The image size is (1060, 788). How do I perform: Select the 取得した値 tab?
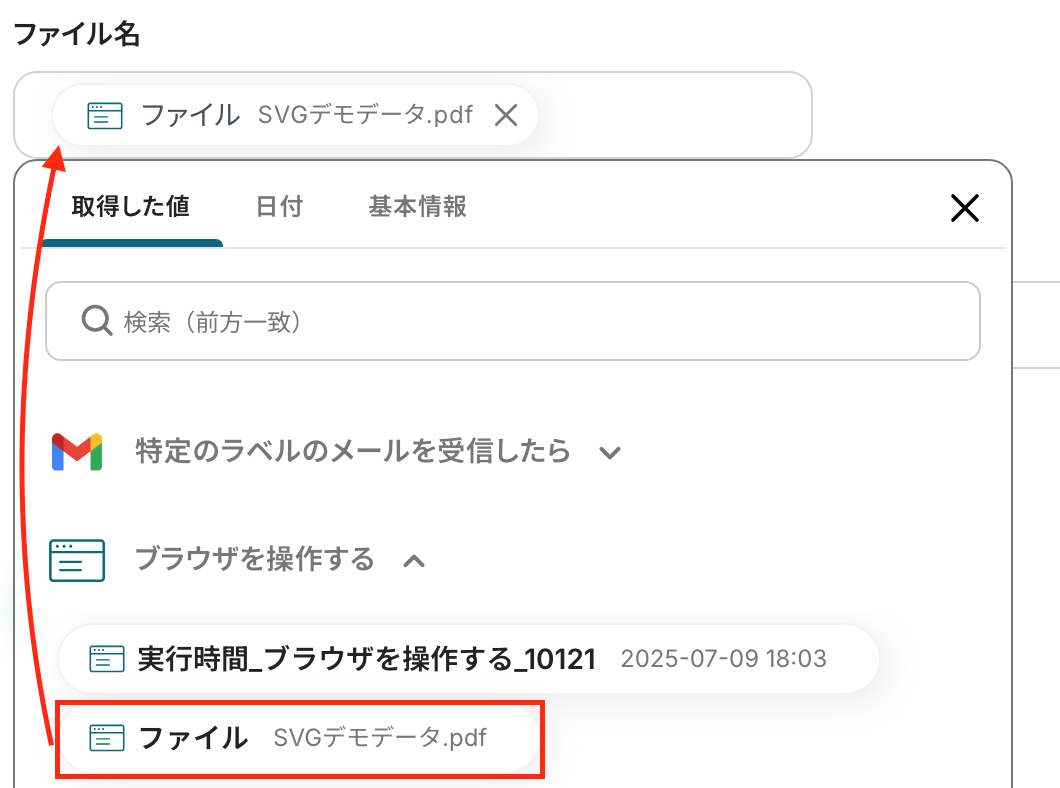pos(131,207)
